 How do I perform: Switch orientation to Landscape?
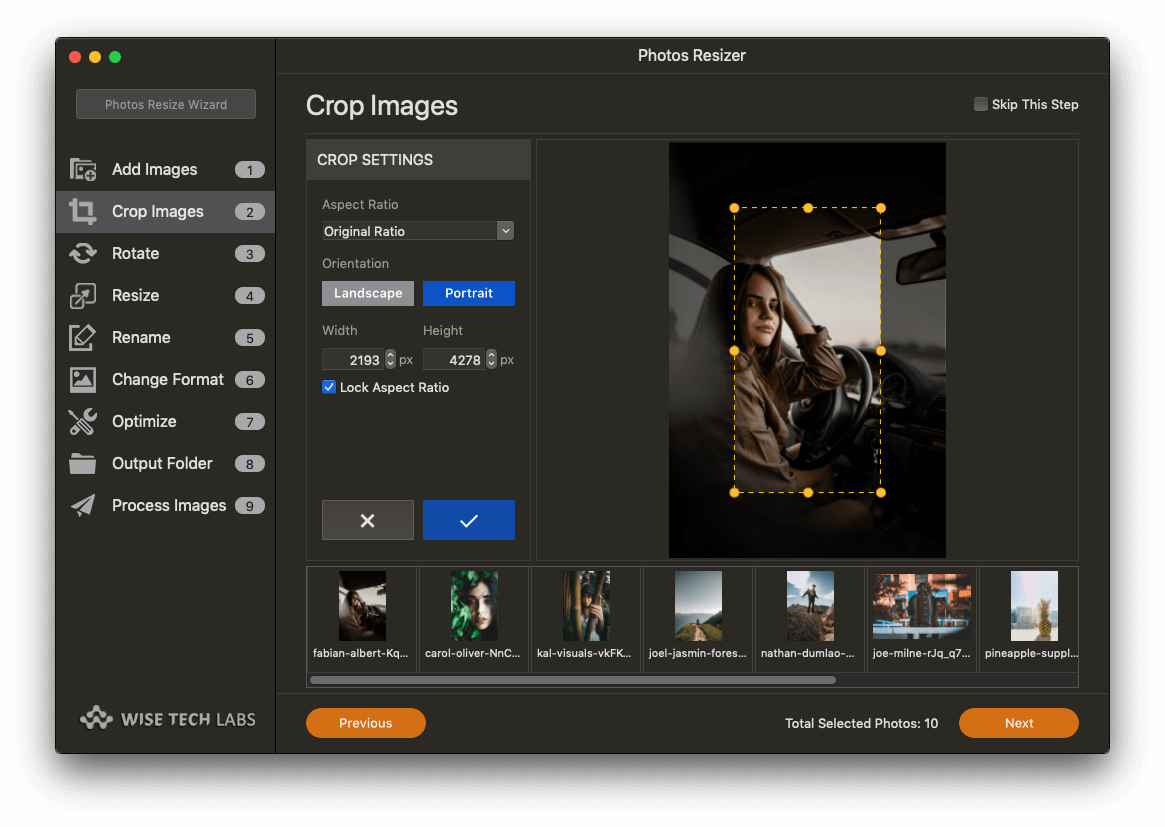pos(368,293)
